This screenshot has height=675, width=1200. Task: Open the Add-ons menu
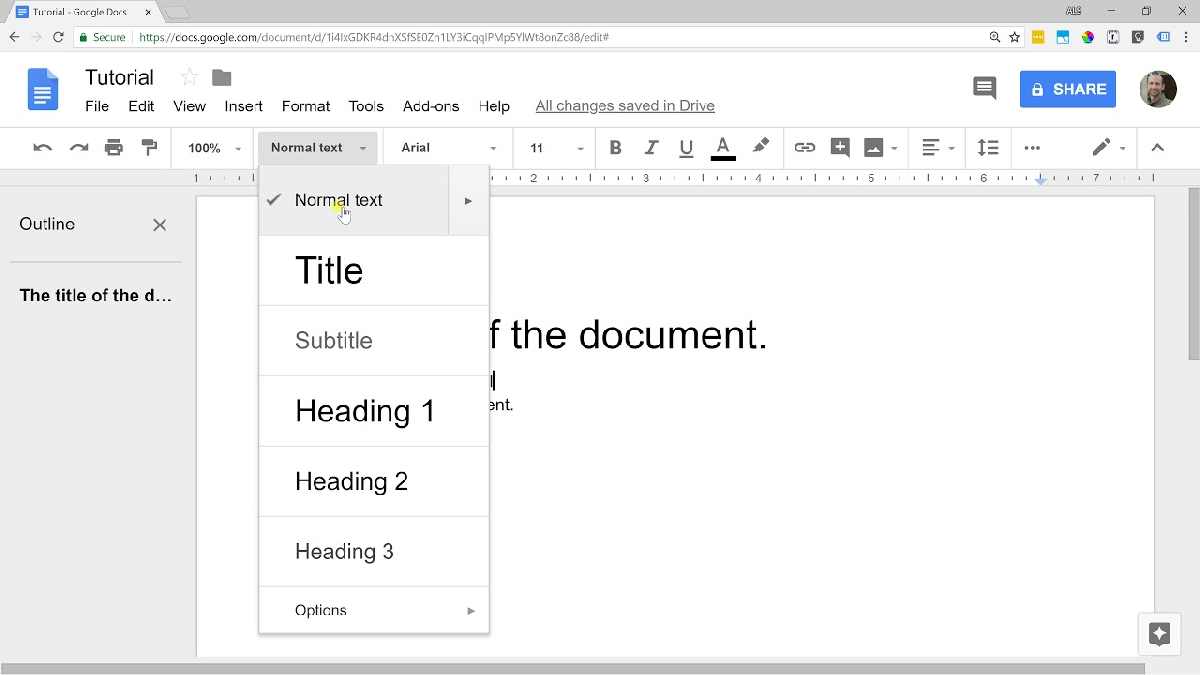click(431, 106)
